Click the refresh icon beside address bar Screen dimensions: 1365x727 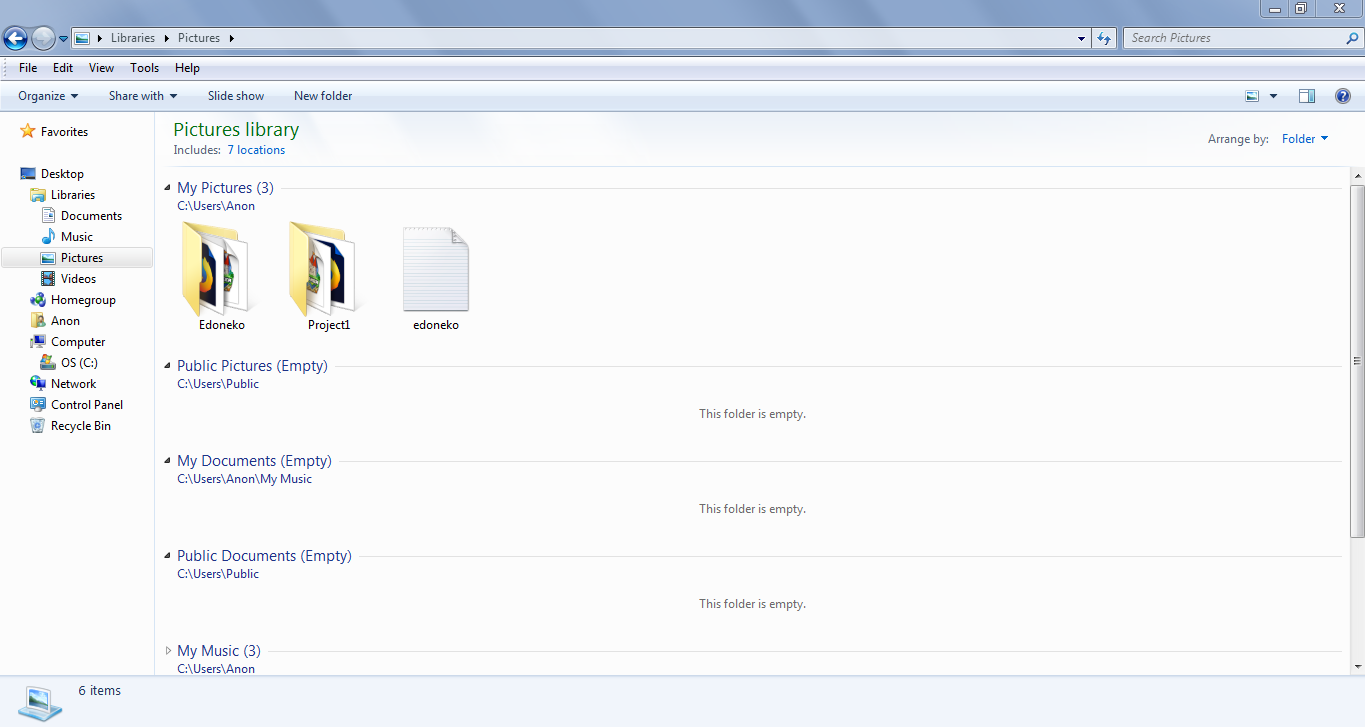[x=1104, y=38]
